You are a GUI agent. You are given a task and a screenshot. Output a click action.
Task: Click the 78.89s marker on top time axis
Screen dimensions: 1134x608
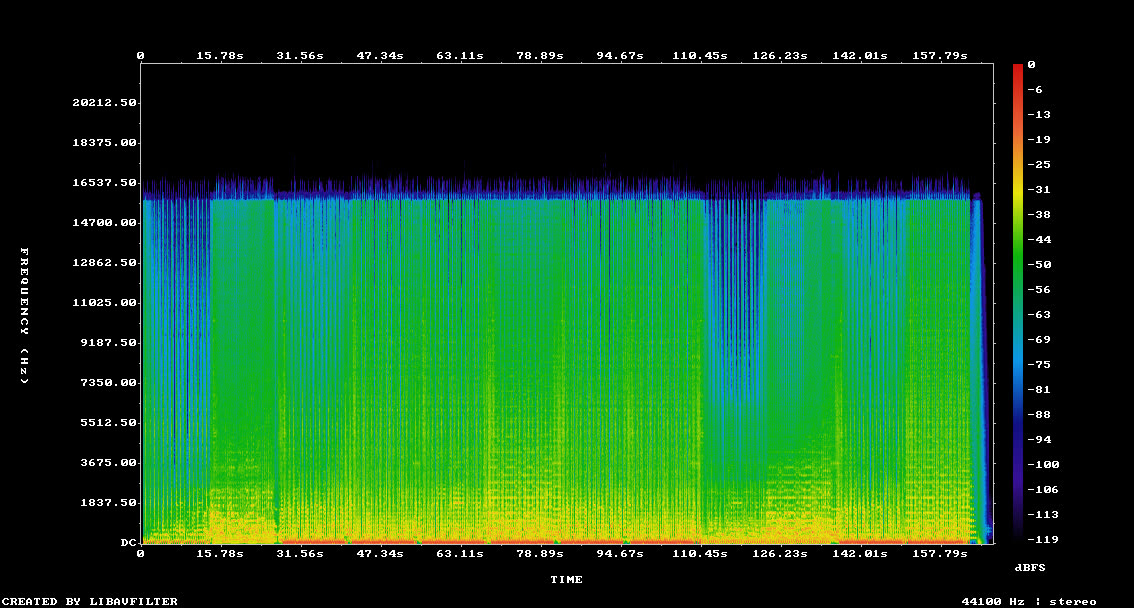tap(539, 55)
